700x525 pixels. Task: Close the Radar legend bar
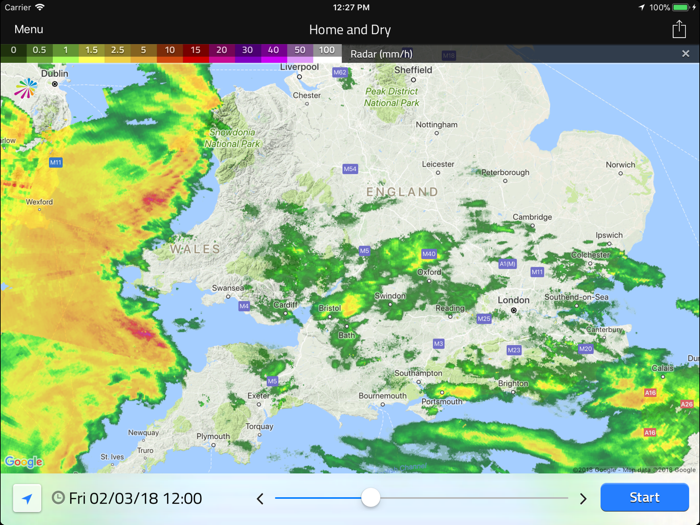tap(686, 54)
